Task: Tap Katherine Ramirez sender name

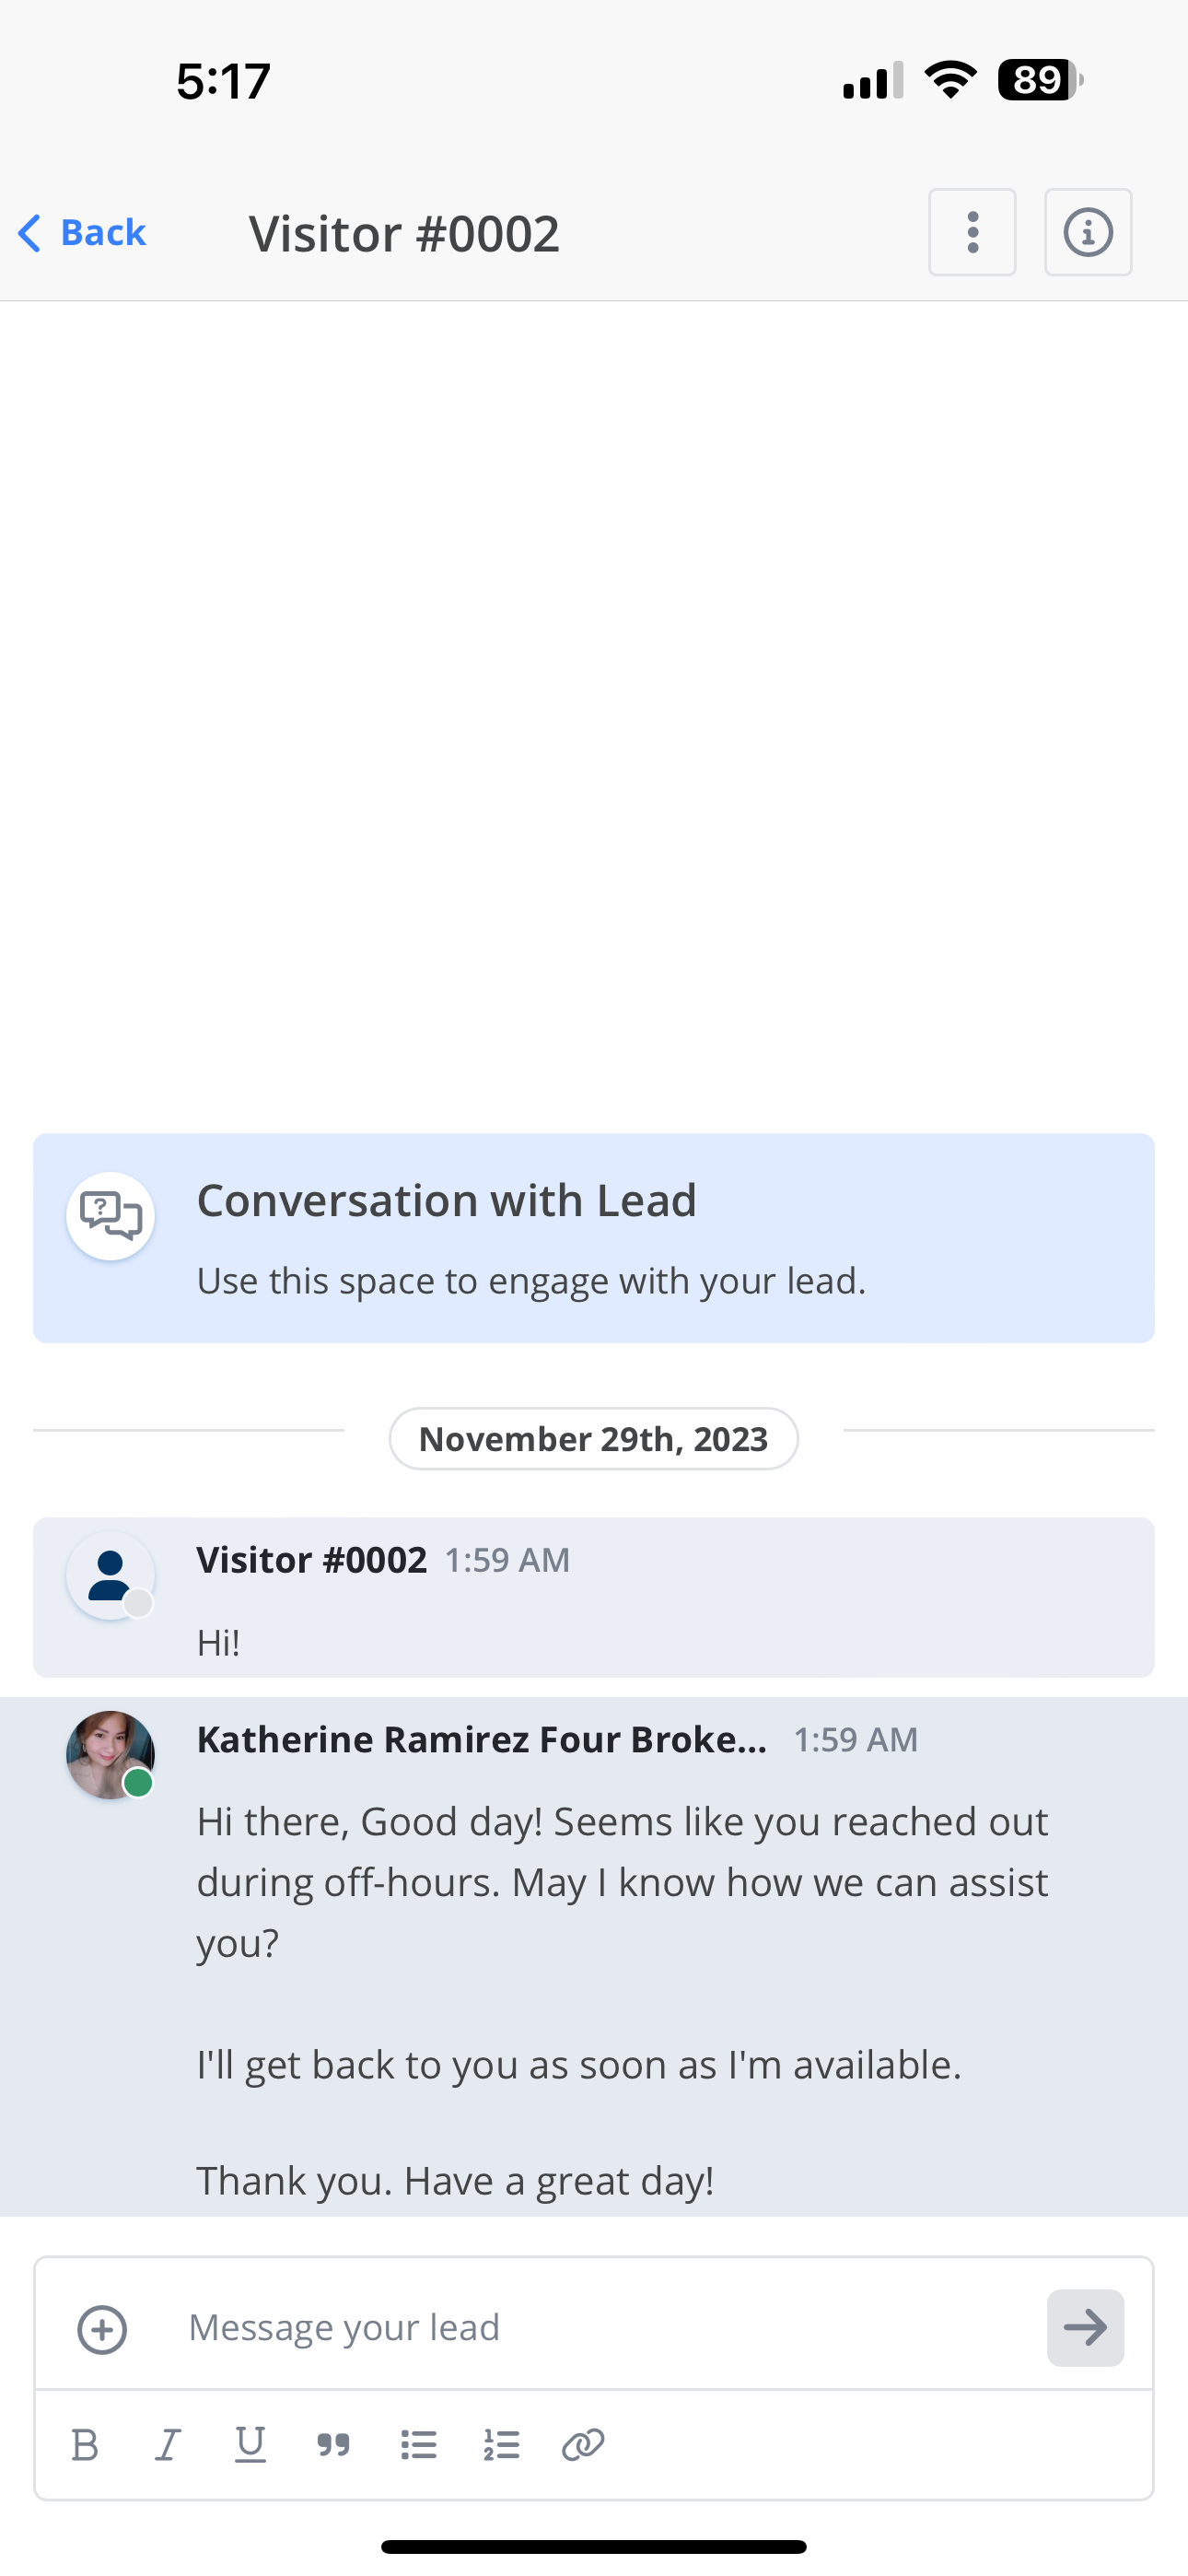Action: tap(482, 1740)
